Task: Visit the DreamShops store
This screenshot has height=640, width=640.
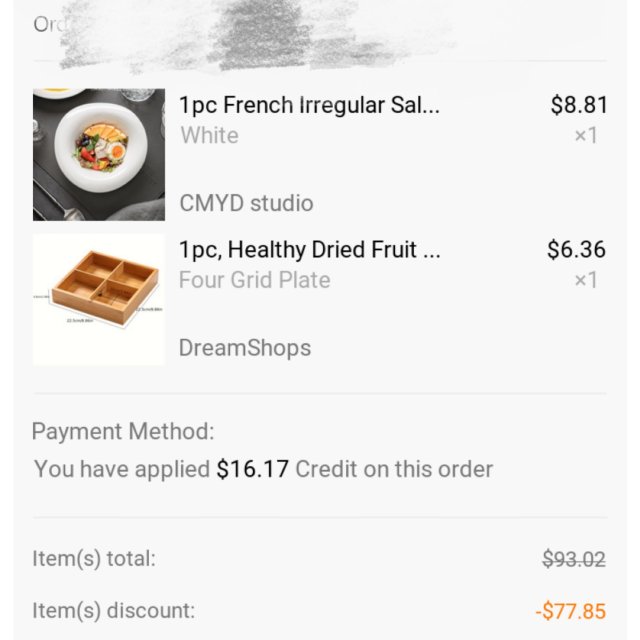Action: point(245,348)
